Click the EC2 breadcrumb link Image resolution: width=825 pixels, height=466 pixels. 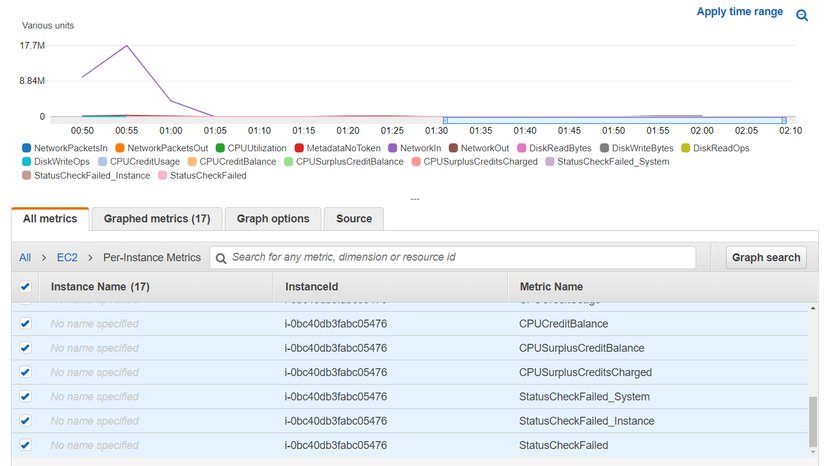pos(67,258)
